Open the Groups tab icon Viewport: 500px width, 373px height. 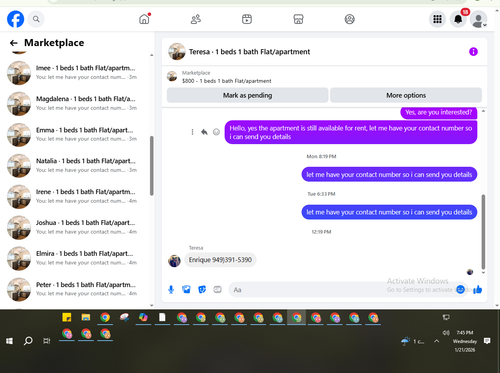point(349,19)
